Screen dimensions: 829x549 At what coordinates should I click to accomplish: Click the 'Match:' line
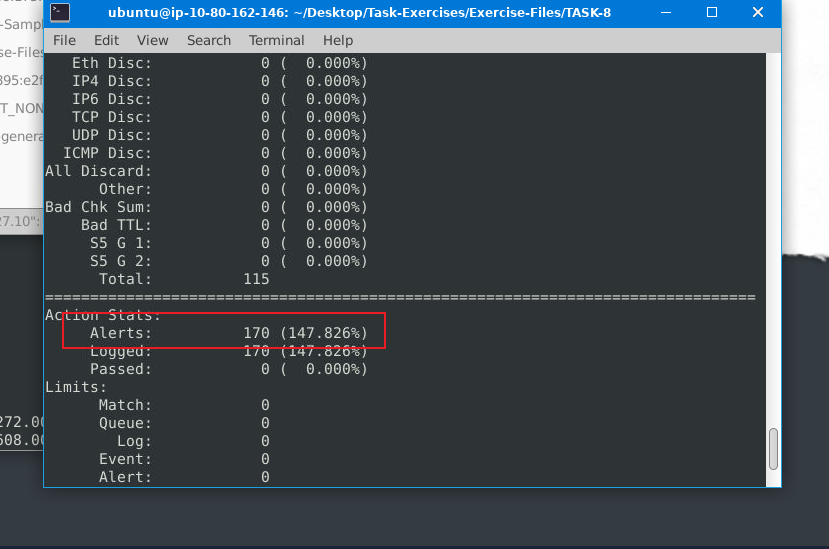184,405
